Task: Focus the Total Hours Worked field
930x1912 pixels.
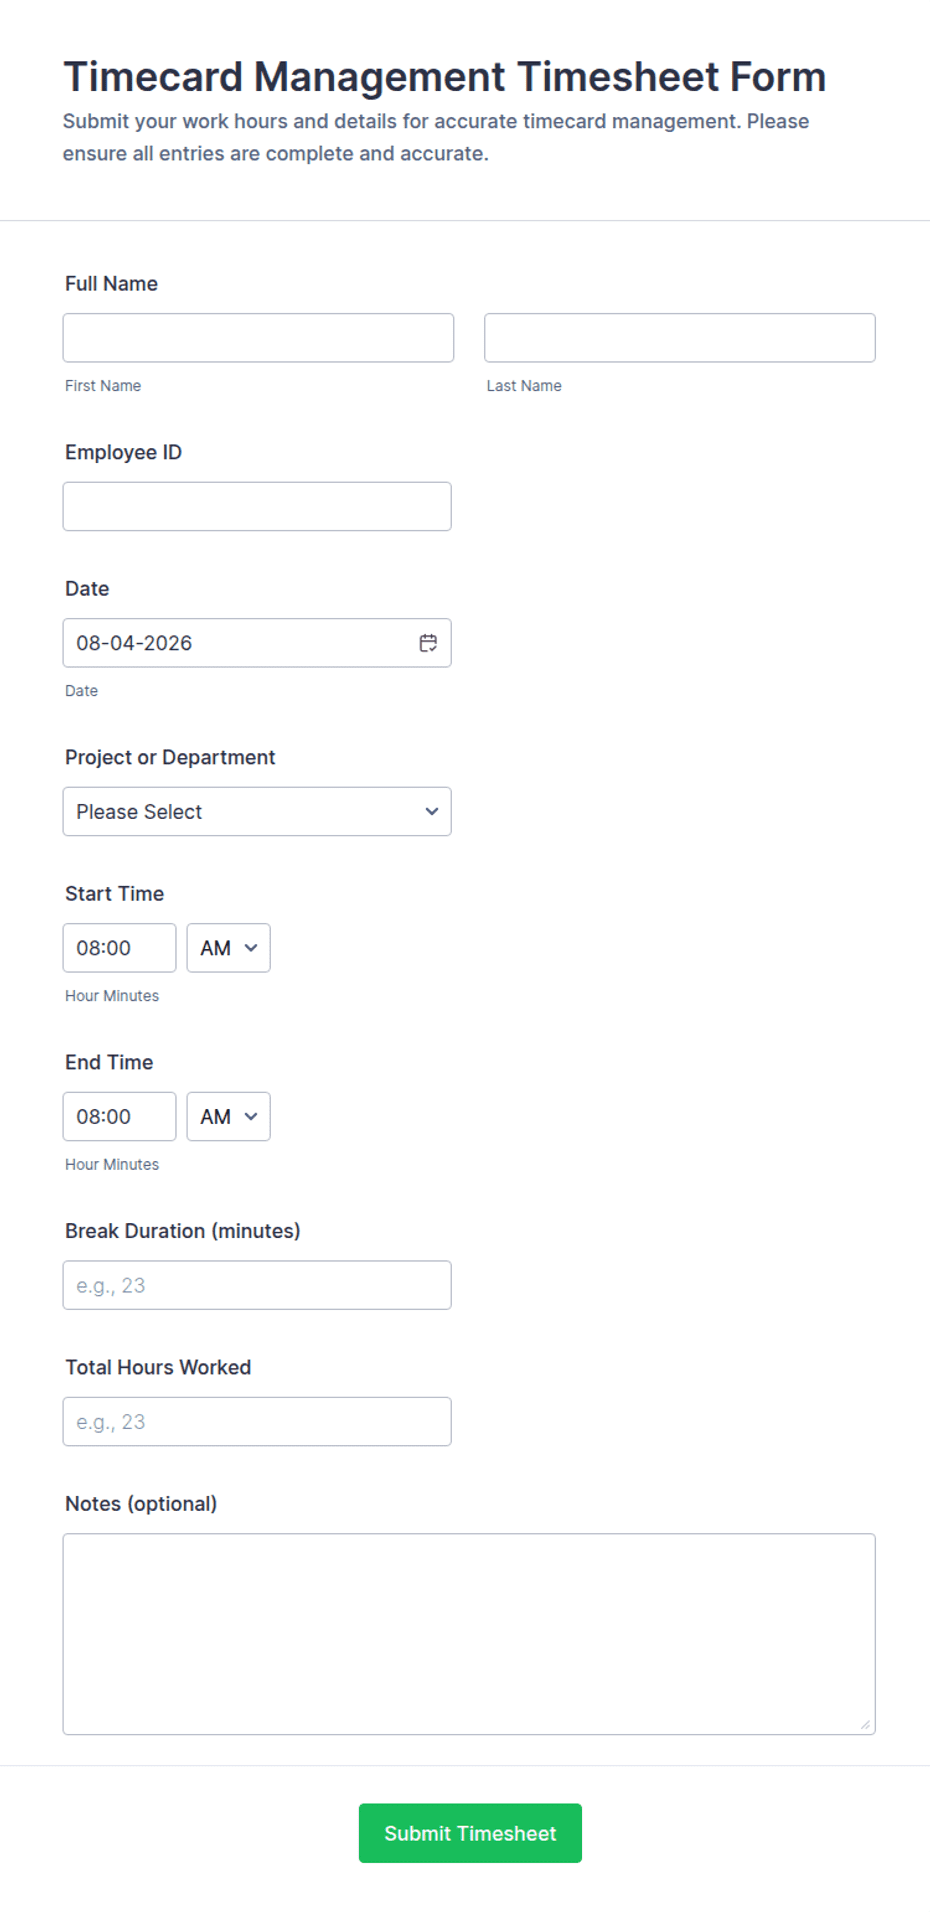Action: click(x=257, y=1422)
